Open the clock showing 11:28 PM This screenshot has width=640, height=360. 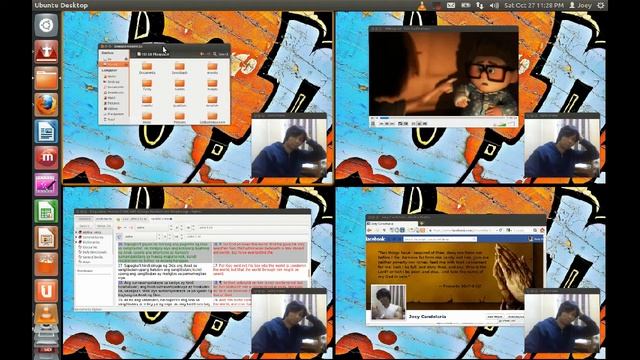534,5
